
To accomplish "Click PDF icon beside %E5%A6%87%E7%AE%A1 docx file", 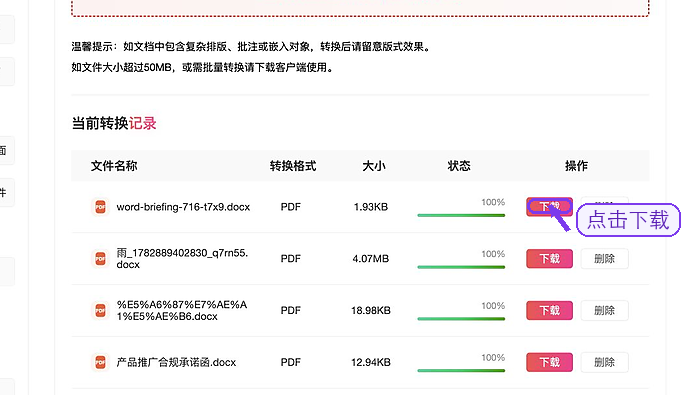I will click(100, 310).
